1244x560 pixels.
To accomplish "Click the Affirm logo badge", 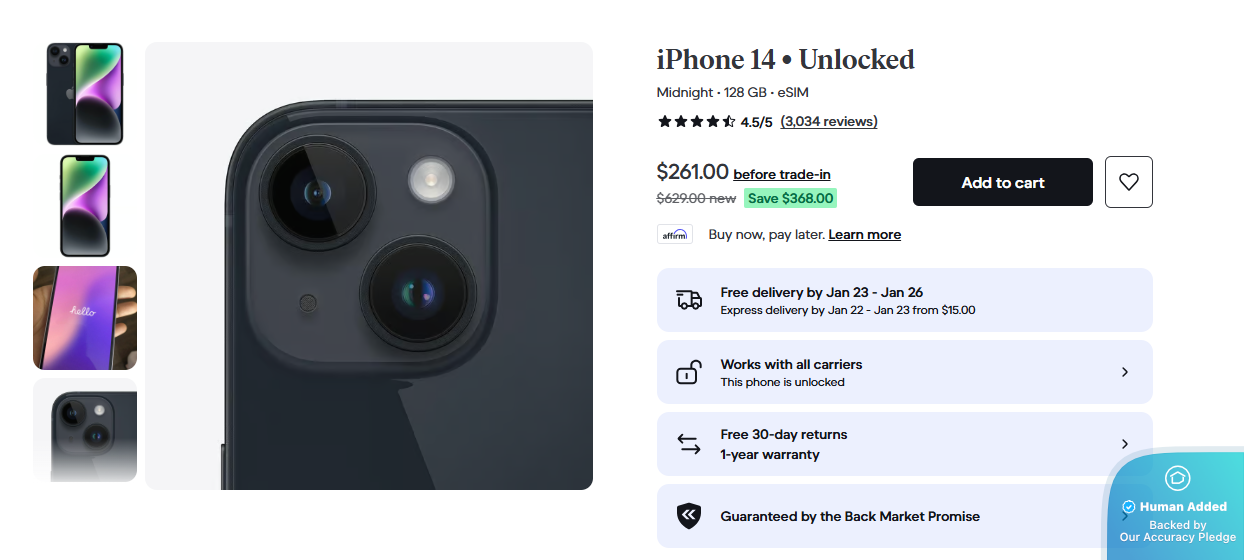I will (x=675, y=235).
